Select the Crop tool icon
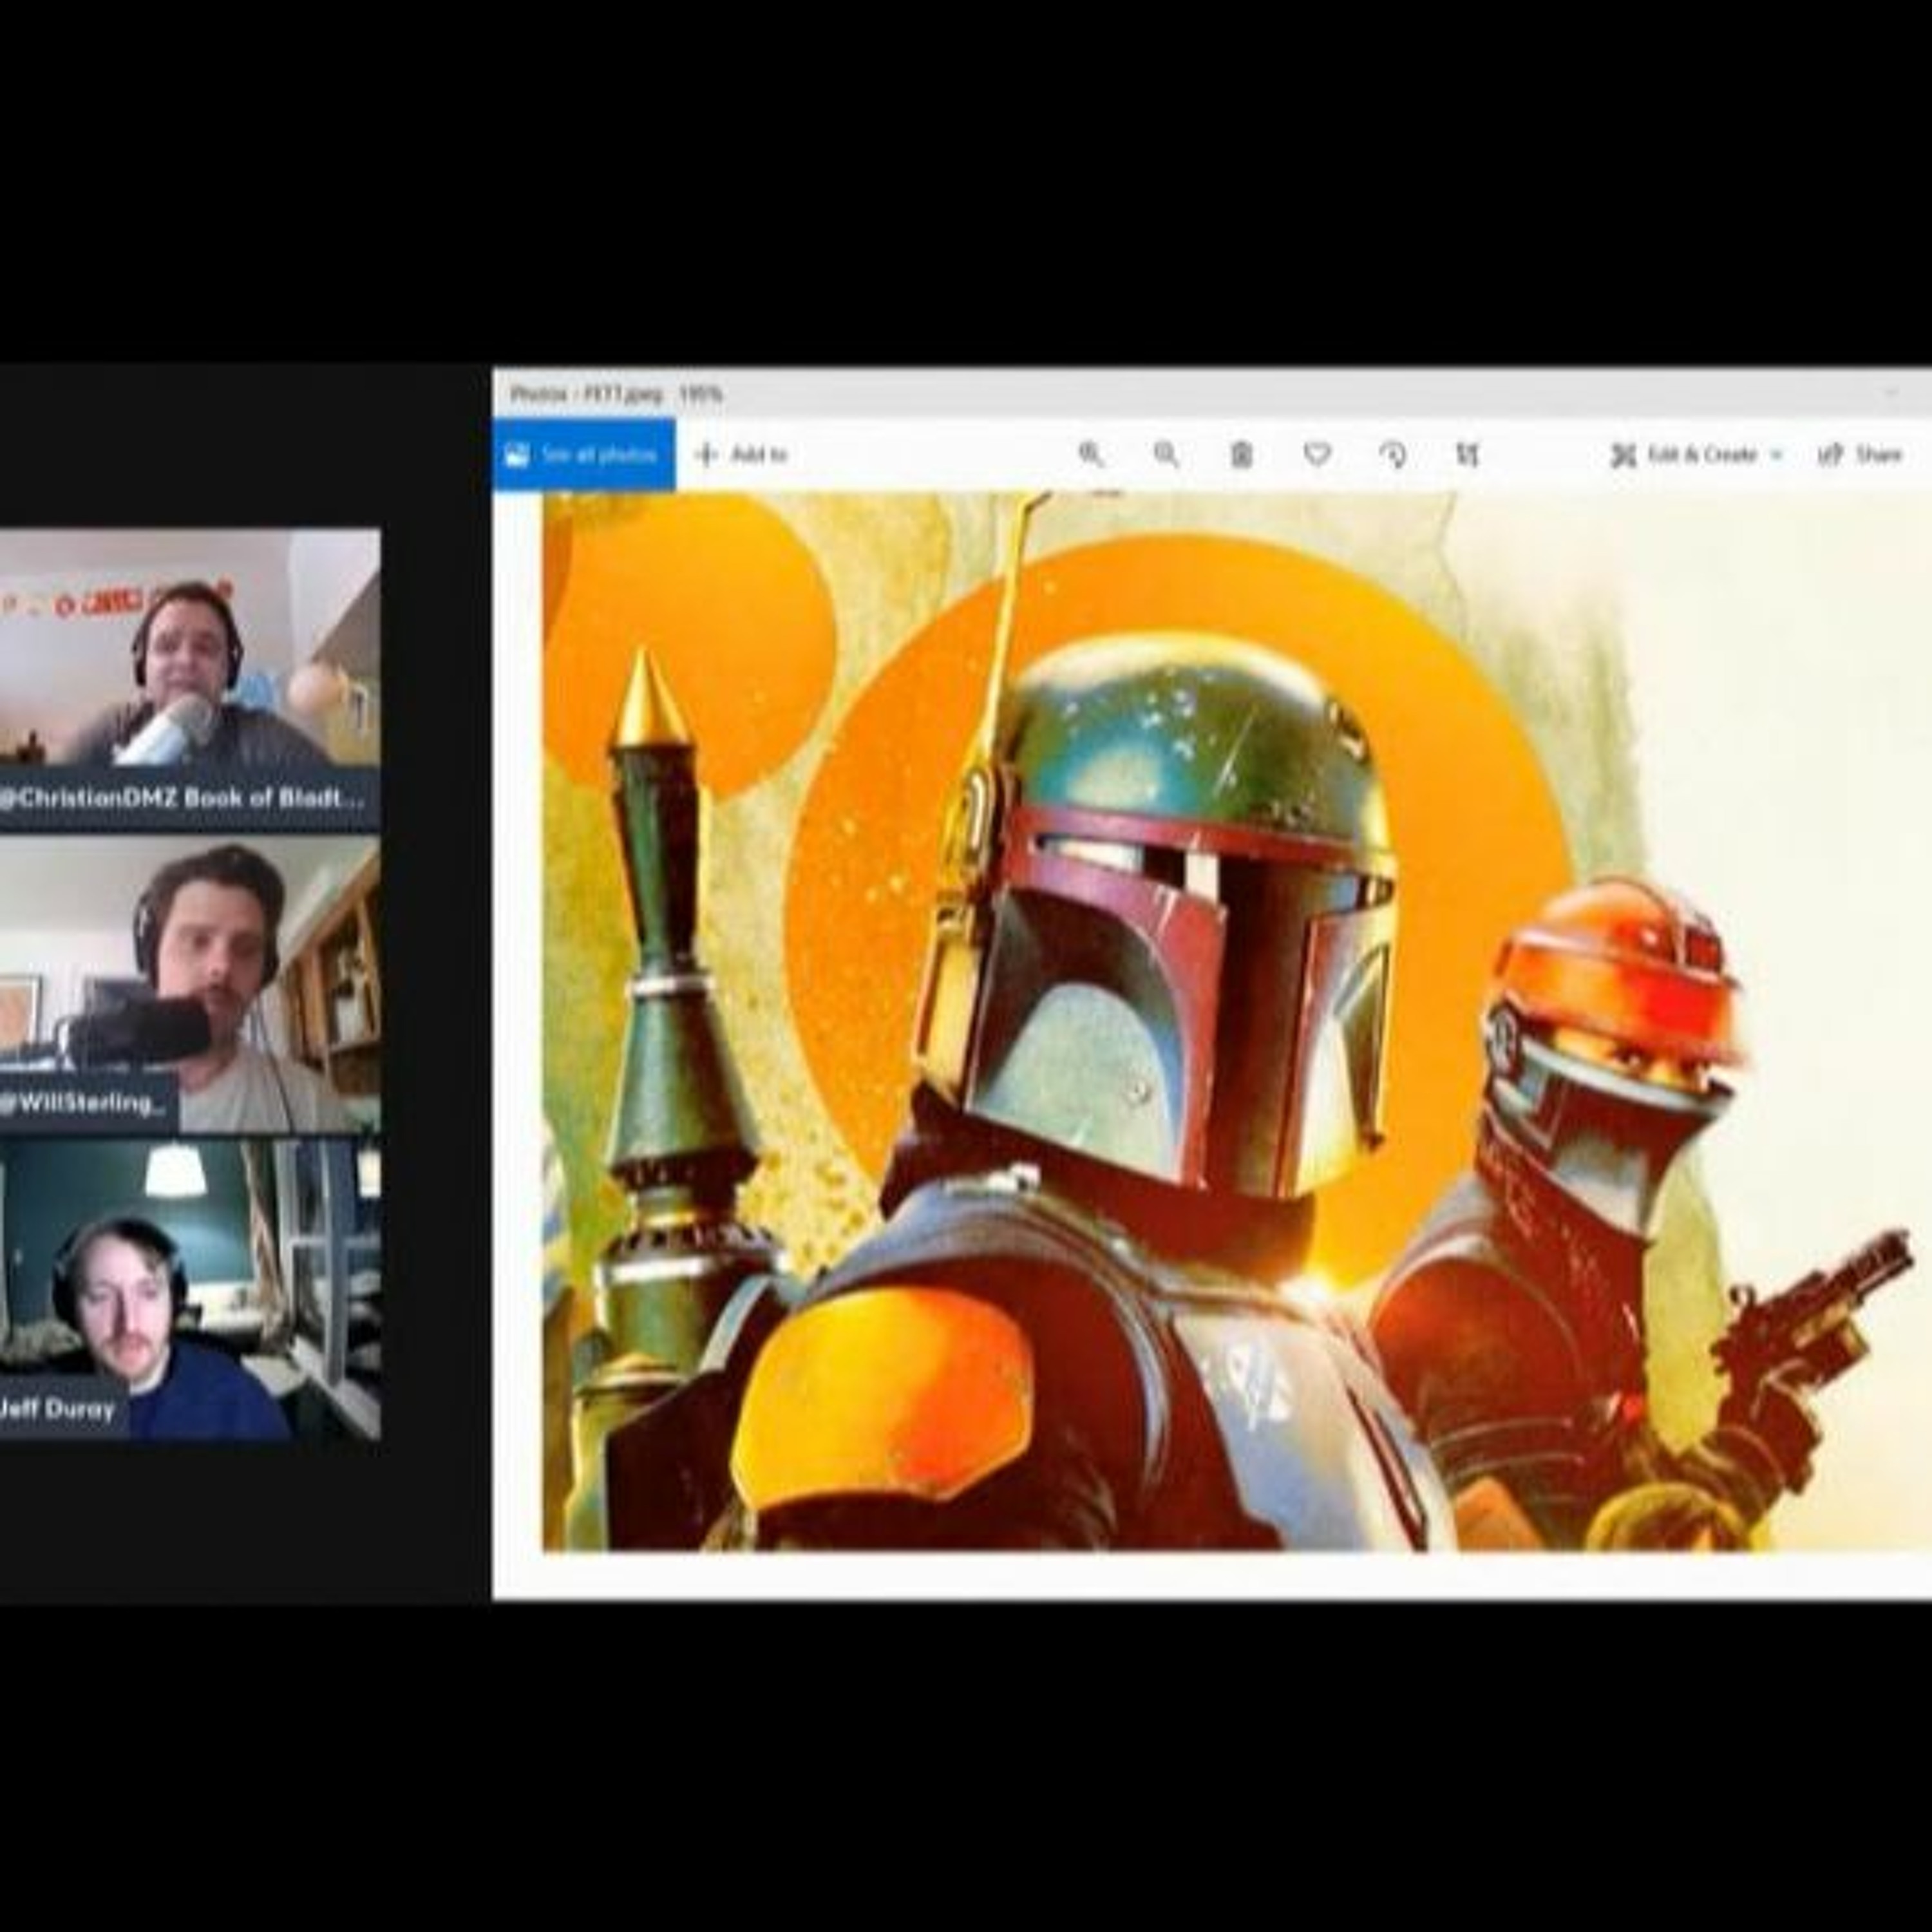This screenshot has height=1932, width=1932. pos(1467,455)
